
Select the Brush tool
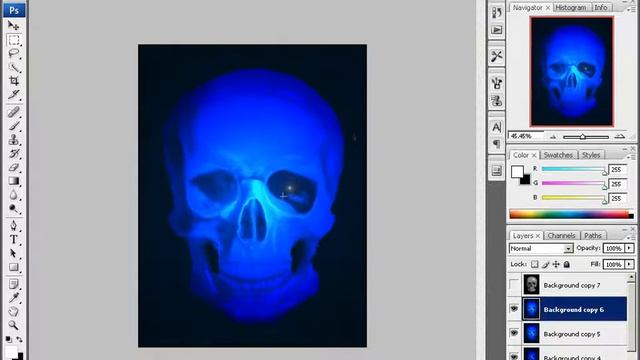click(x=13, y=126)
